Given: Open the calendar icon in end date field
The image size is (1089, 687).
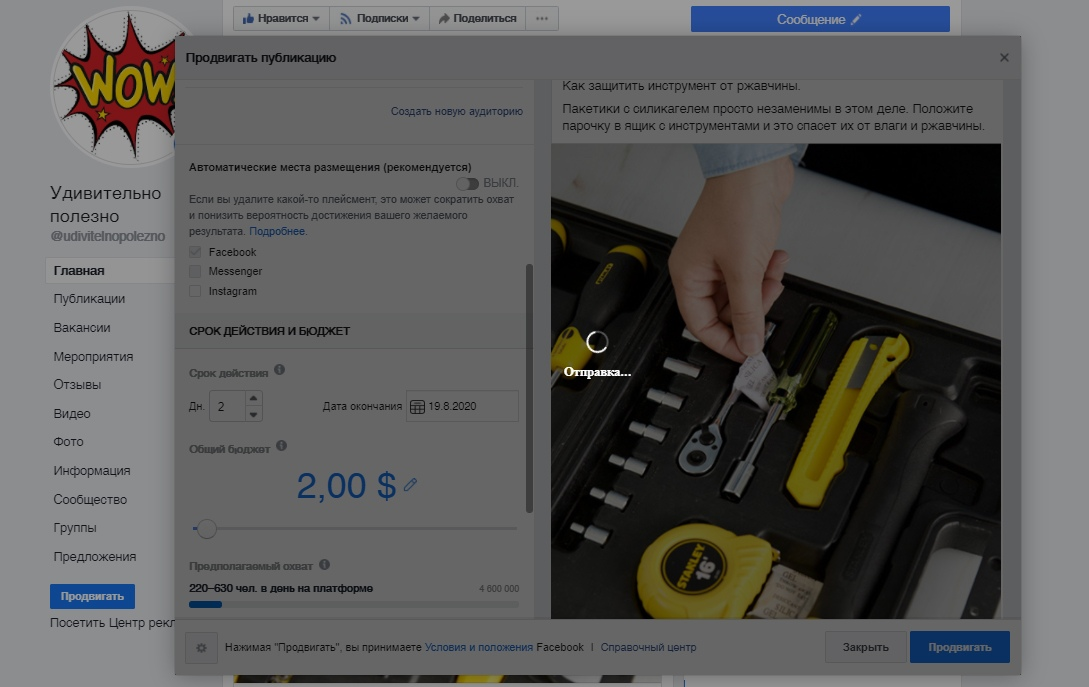Looking at the screenshot, I should [417, 407].
